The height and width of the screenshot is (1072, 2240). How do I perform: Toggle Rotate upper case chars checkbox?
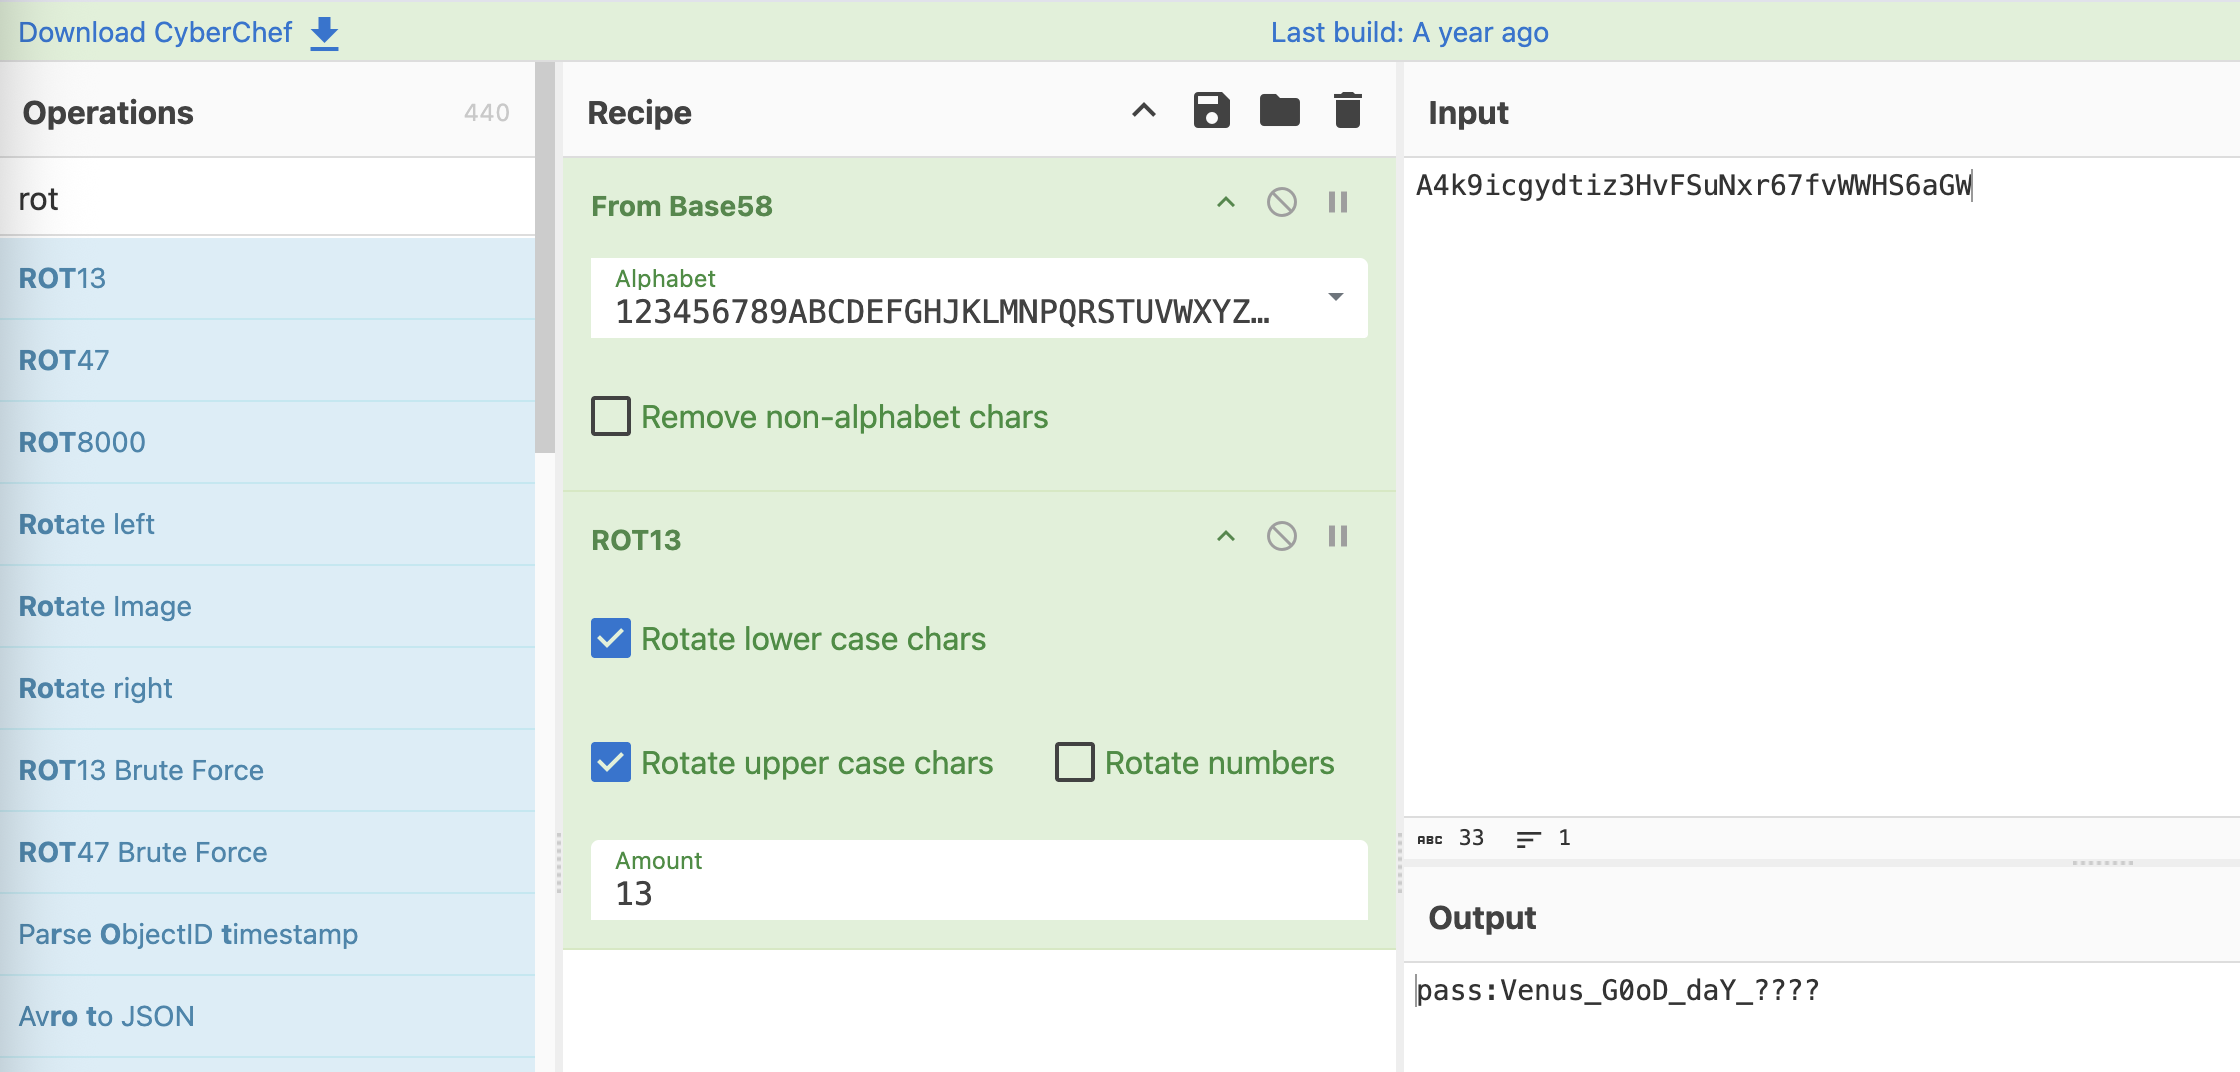click(x=611, y=762)
